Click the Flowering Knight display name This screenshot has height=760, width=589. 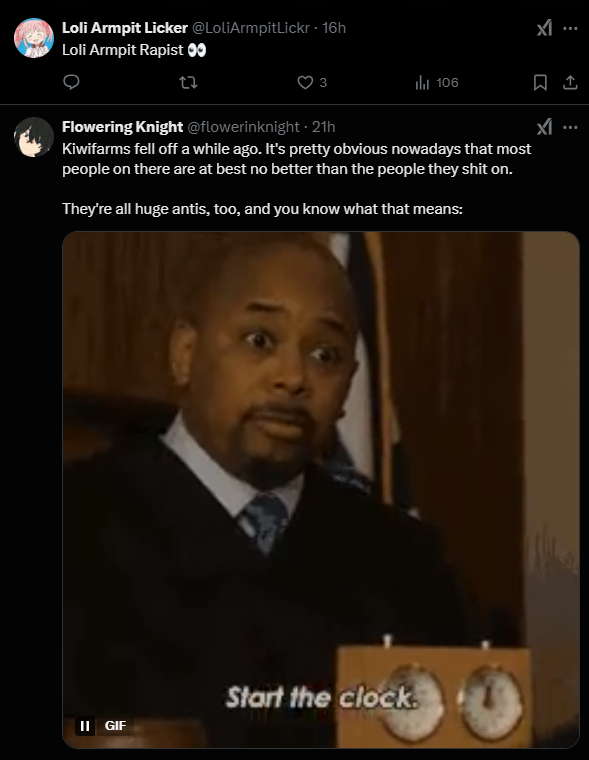tap(122, 127)
